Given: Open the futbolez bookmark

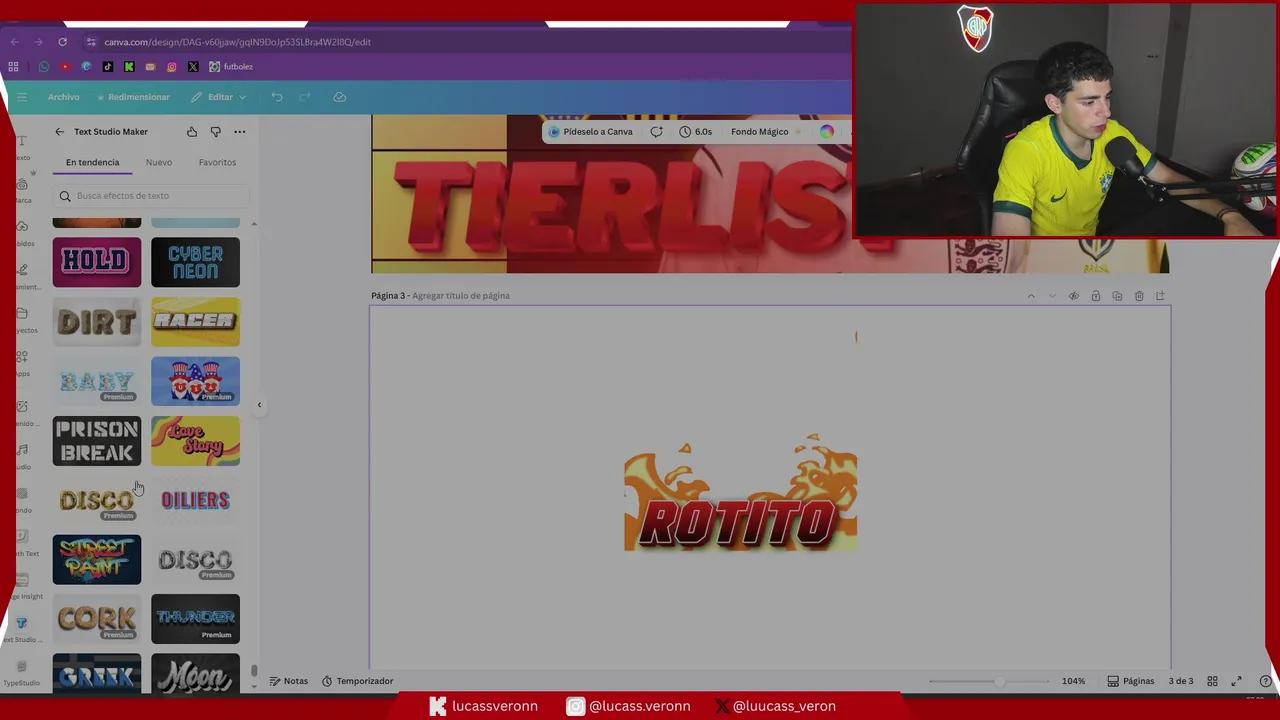Looking at the screenshot, I should 231,67.
